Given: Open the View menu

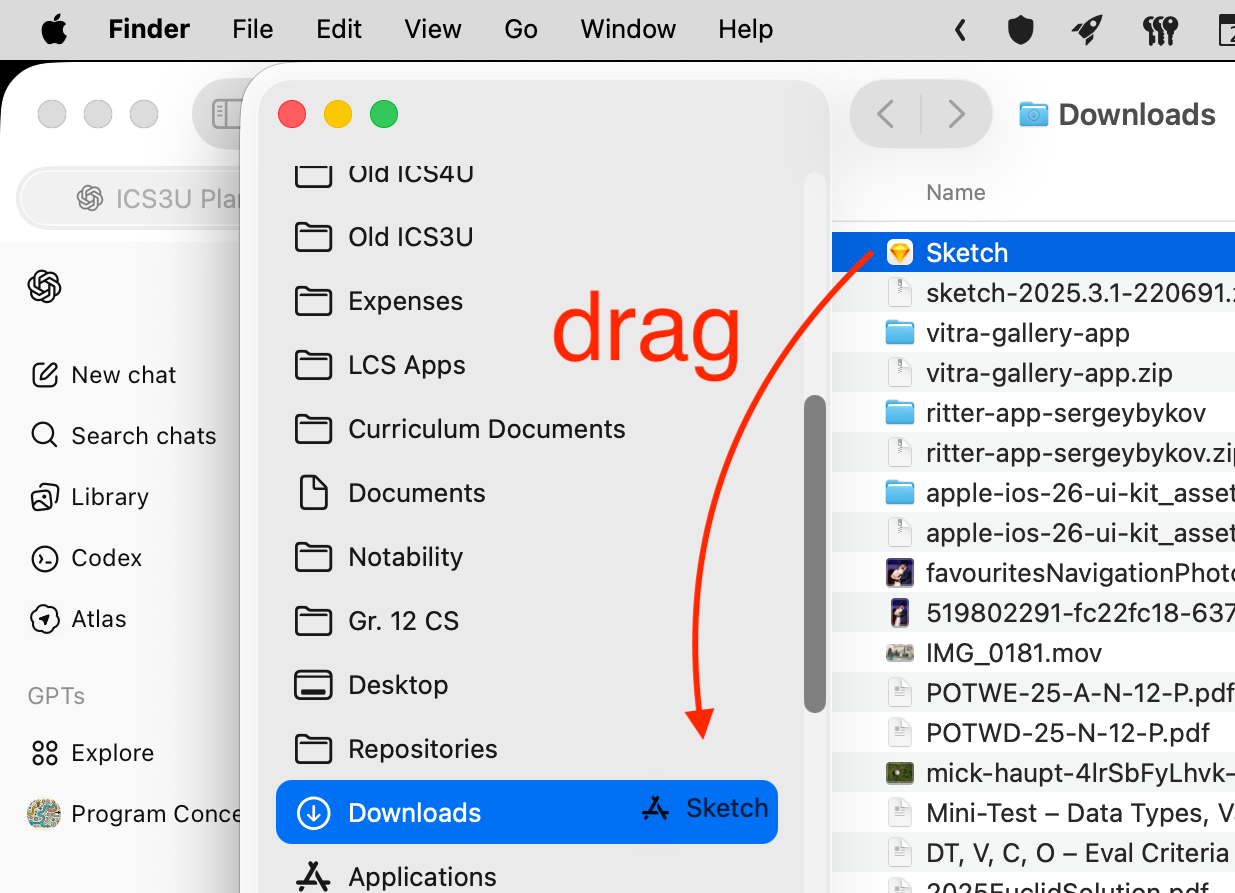Looking at the screenshot, I should tap(432, 30).
